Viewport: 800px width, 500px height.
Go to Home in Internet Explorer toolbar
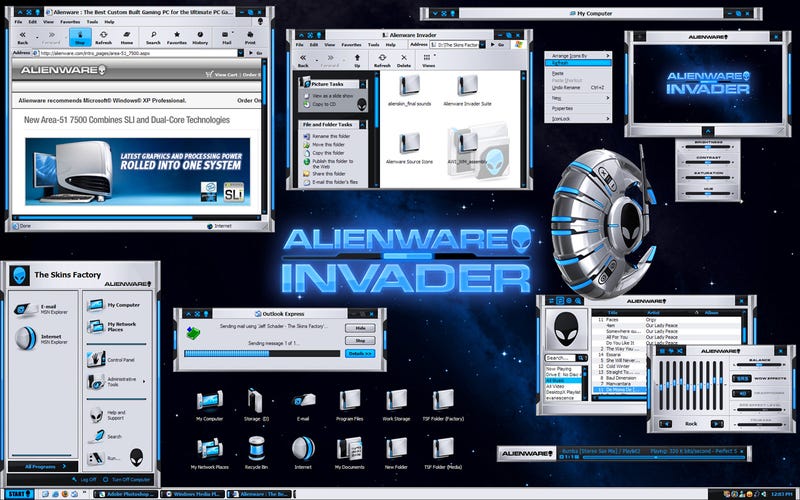[x=127, y=37]
